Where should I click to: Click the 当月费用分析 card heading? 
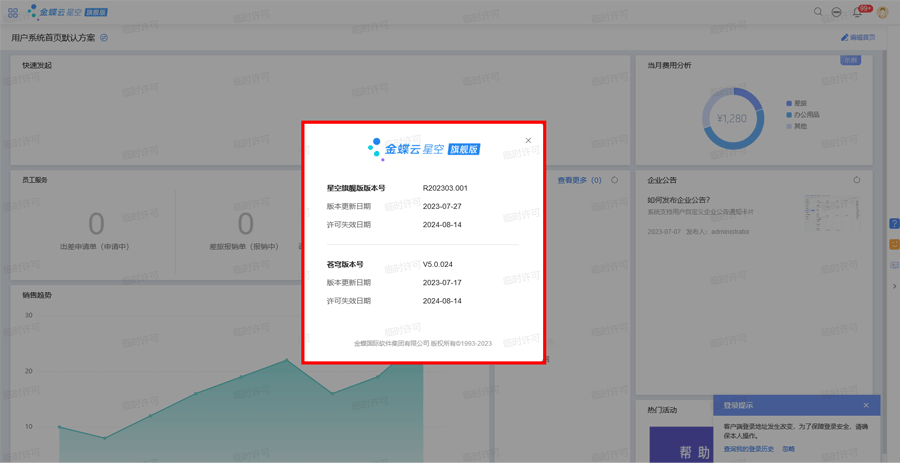[669, 65]
